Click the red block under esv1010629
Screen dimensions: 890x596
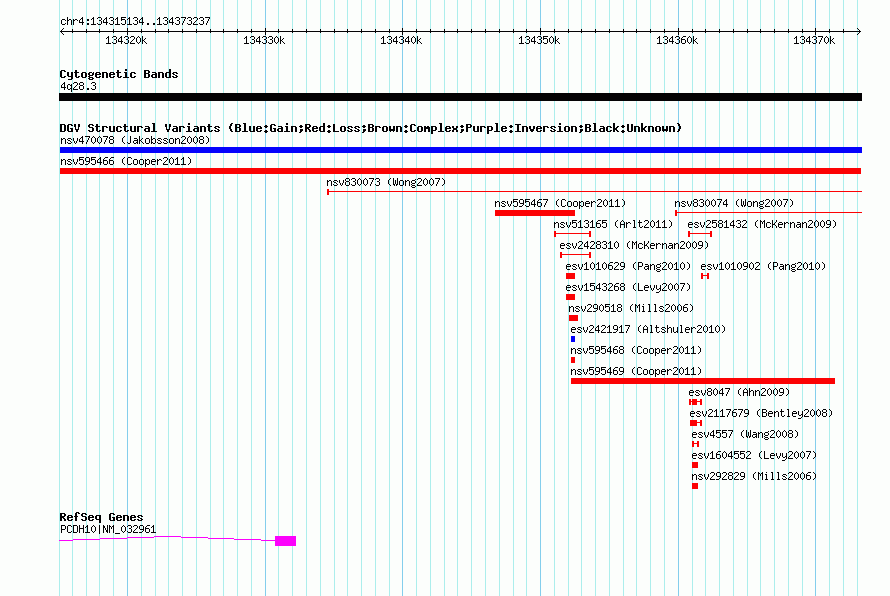pyautogui.click(x=570, y=276)
